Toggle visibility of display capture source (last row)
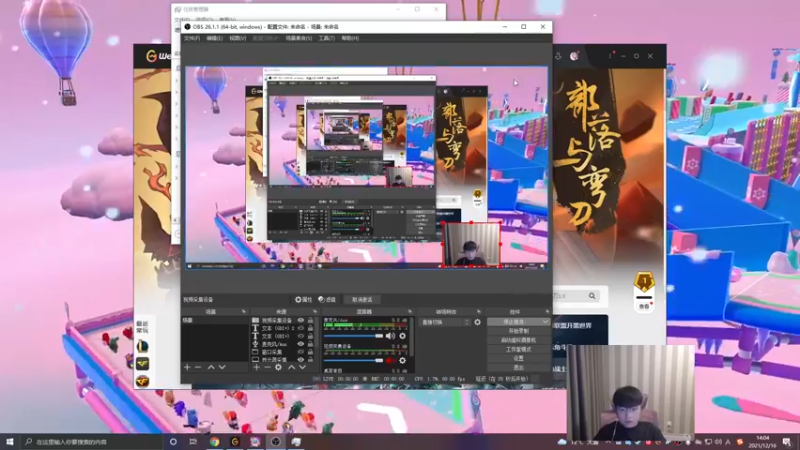This screenshot has height=450, width=800. tap(301, 360)
